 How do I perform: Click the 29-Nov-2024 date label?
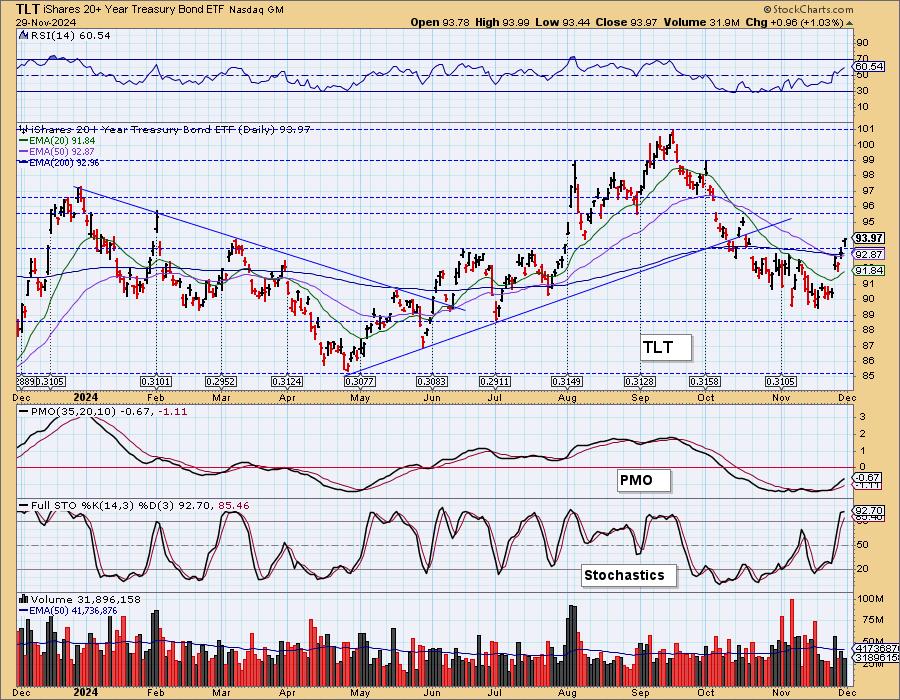coord(44,22)
